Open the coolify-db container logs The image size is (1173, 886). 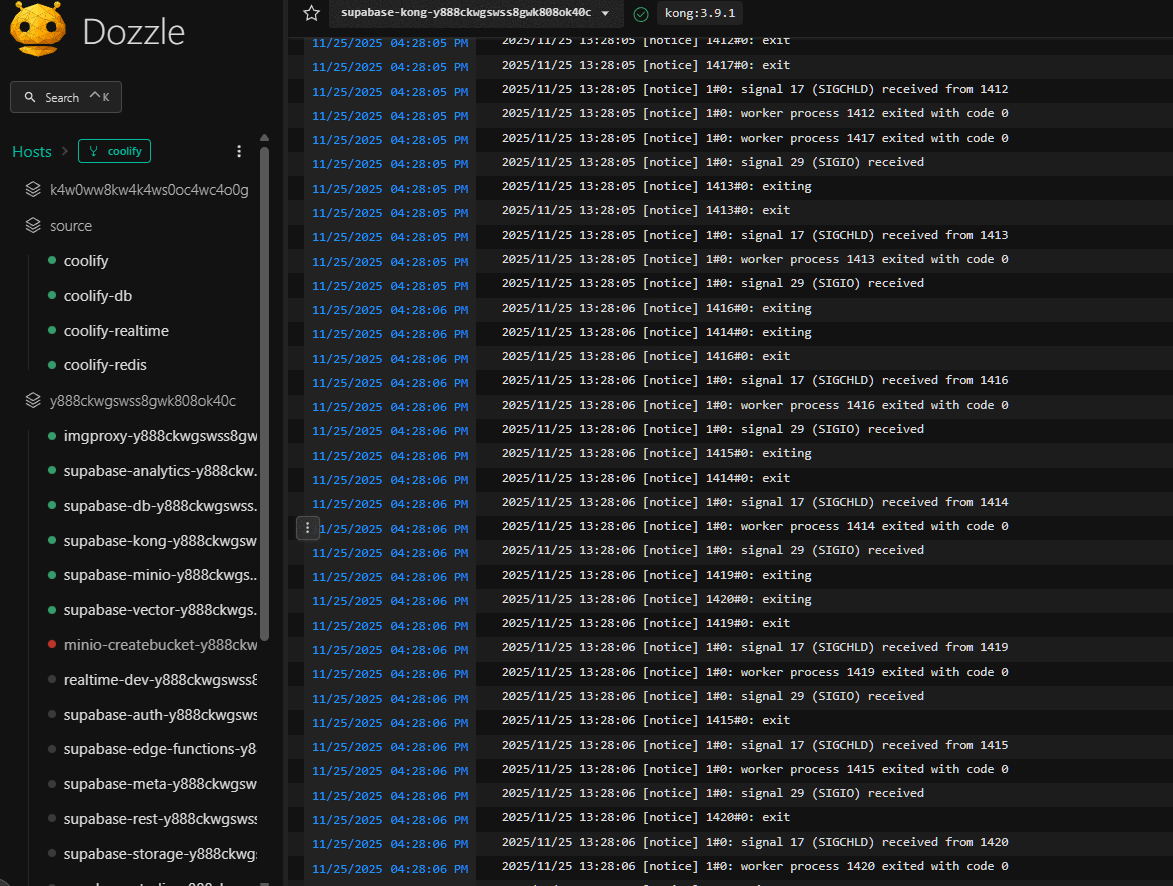click(x=98, y=296)
